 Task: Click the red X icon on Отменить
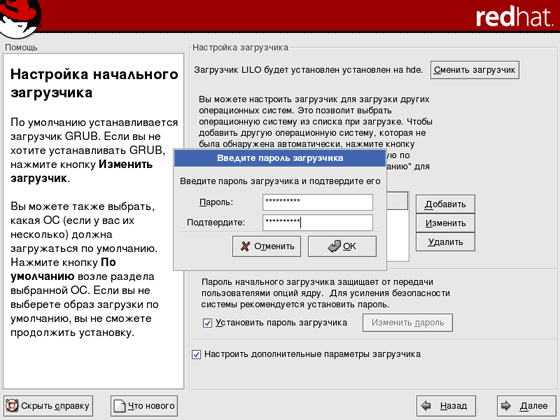(245, 246)
